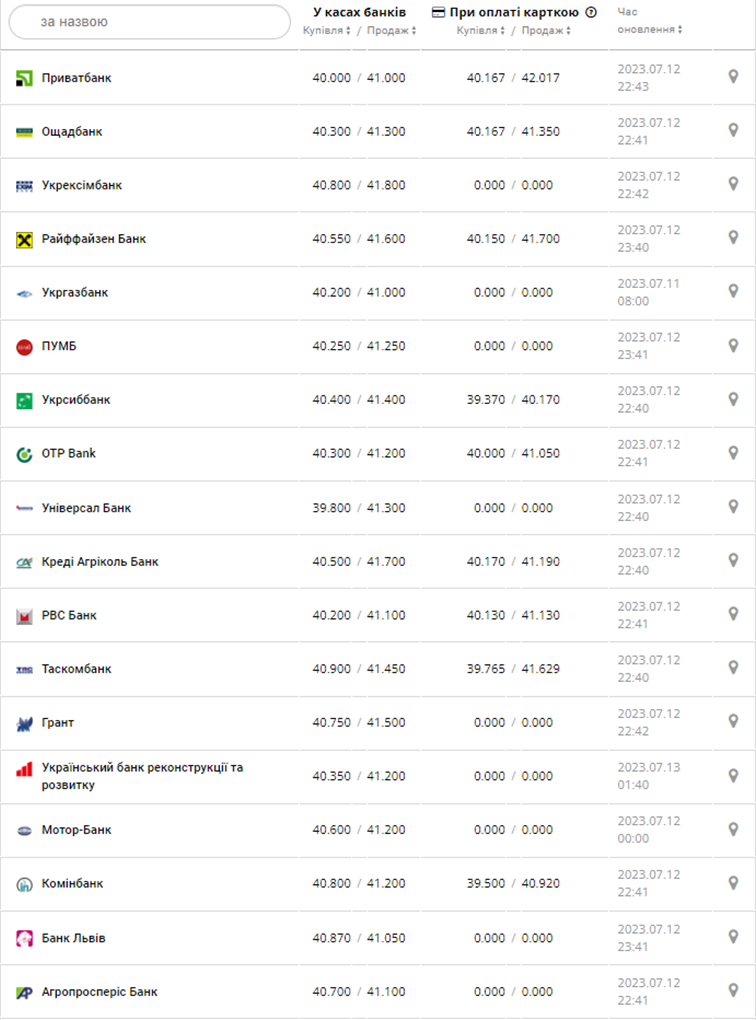Open the Універсал Банк link
This screenshot has height=1020, width=756.
point(86,508)
